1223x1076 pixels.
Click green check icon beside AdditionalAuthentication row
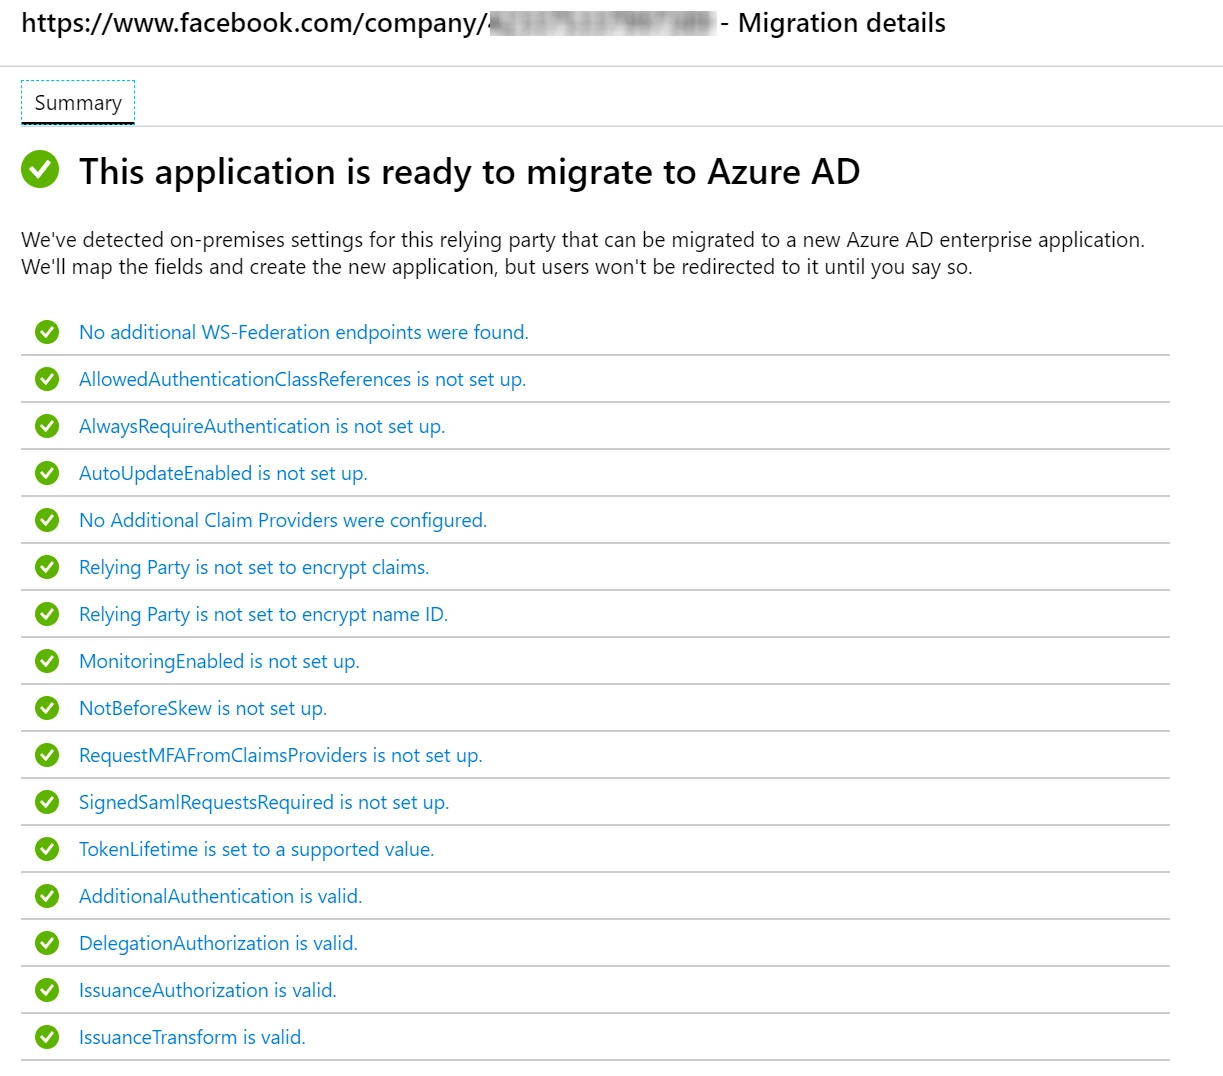47,896
